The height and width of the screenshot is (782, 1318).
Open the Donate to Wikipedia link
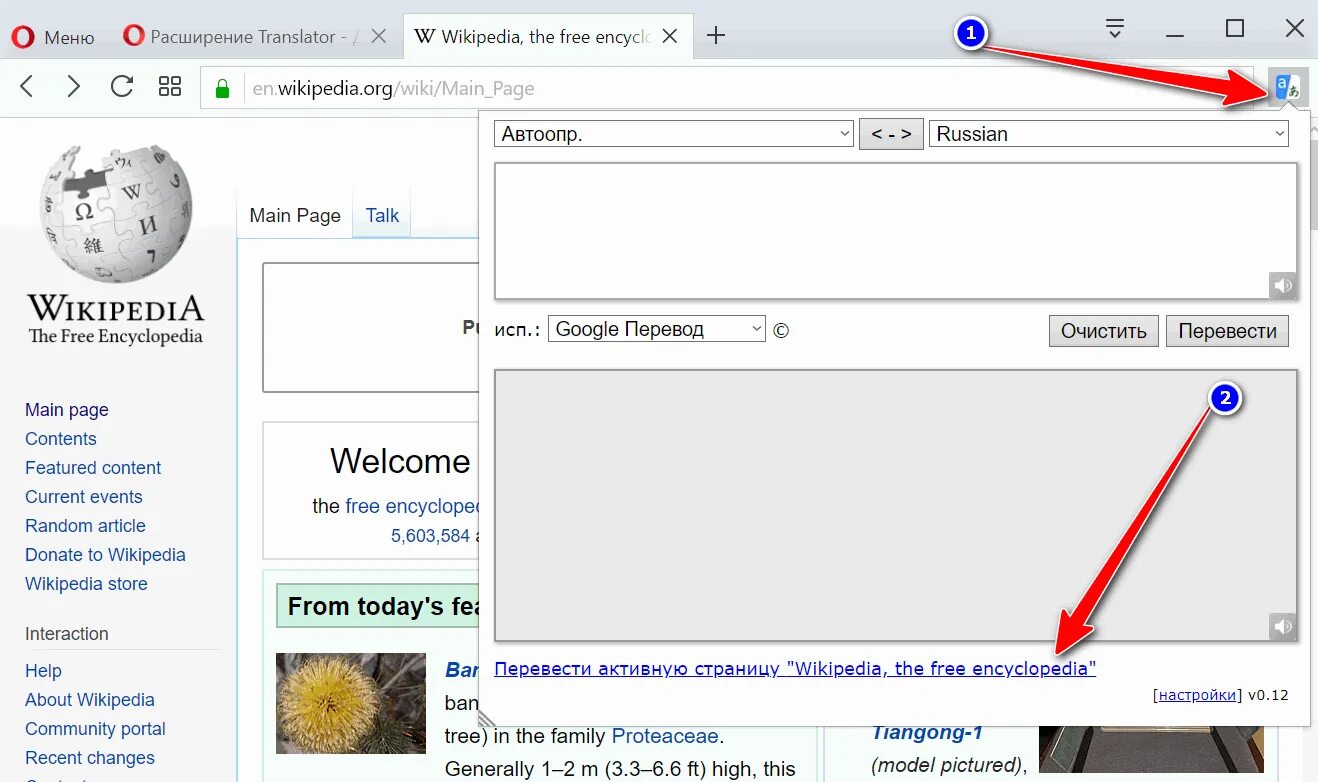105,555
